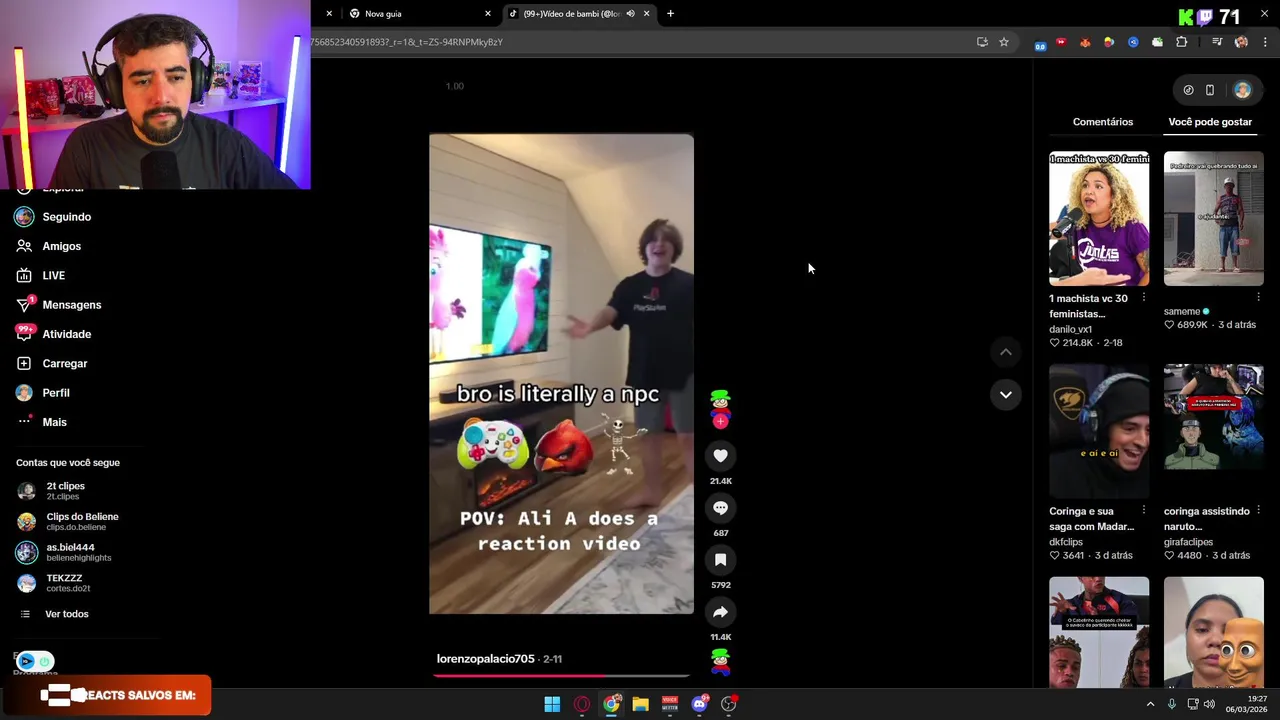Seek in the video progress bar
Screen dimensions: 1280x720
point(561,675)
